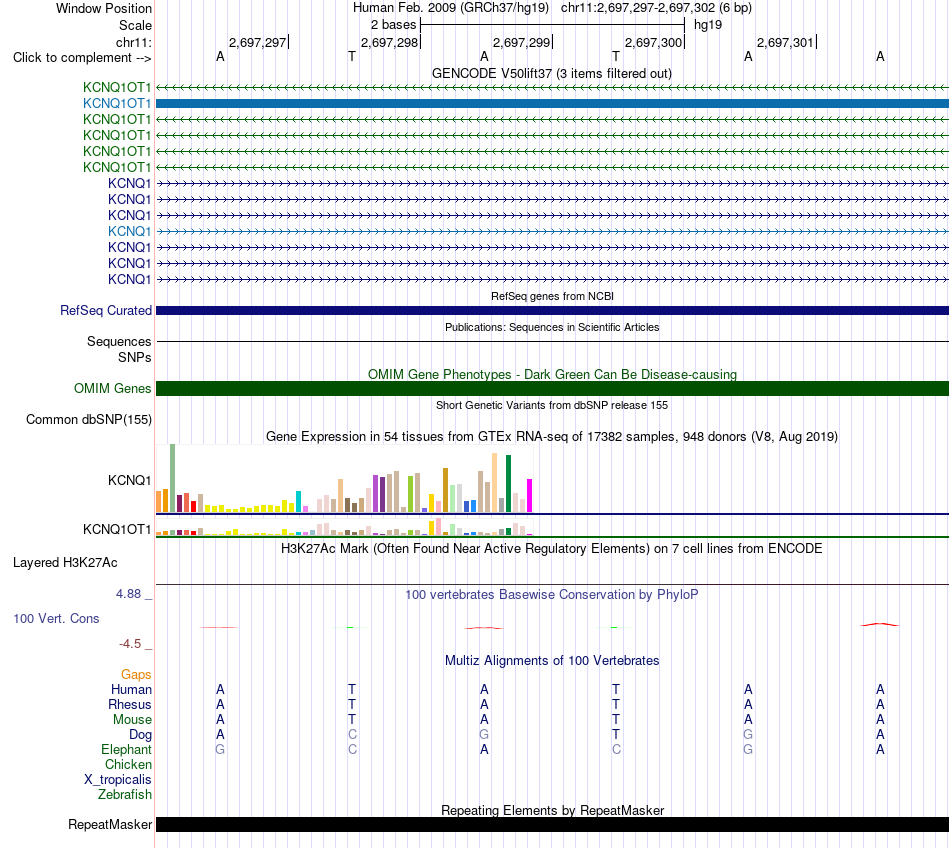Click the dark green OMIM Genes bar
Viewport: 950px width, 848px height.
point(553,388)
